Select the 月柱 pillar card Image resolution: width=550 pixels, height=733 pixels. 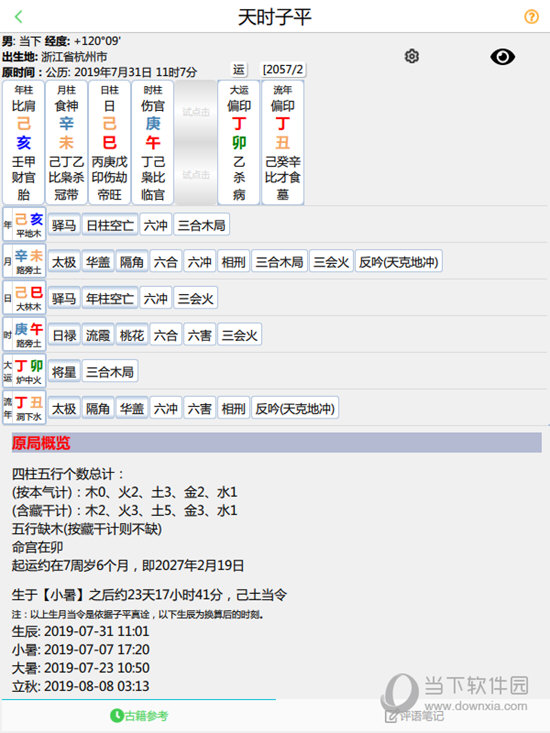tap(66, 143)
